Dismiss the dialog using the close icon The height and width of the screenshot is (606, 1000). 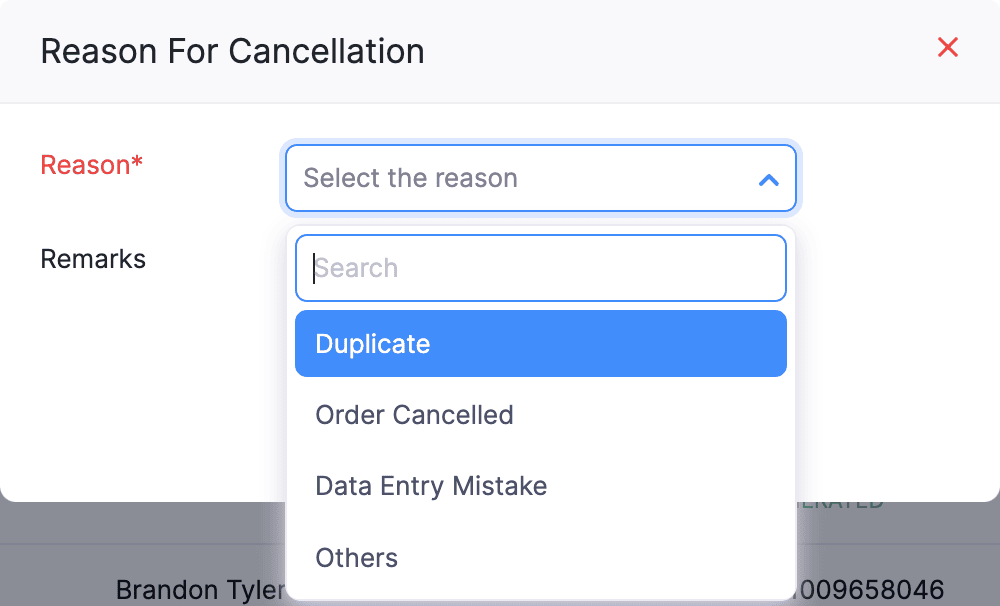[x=947, y=47]
